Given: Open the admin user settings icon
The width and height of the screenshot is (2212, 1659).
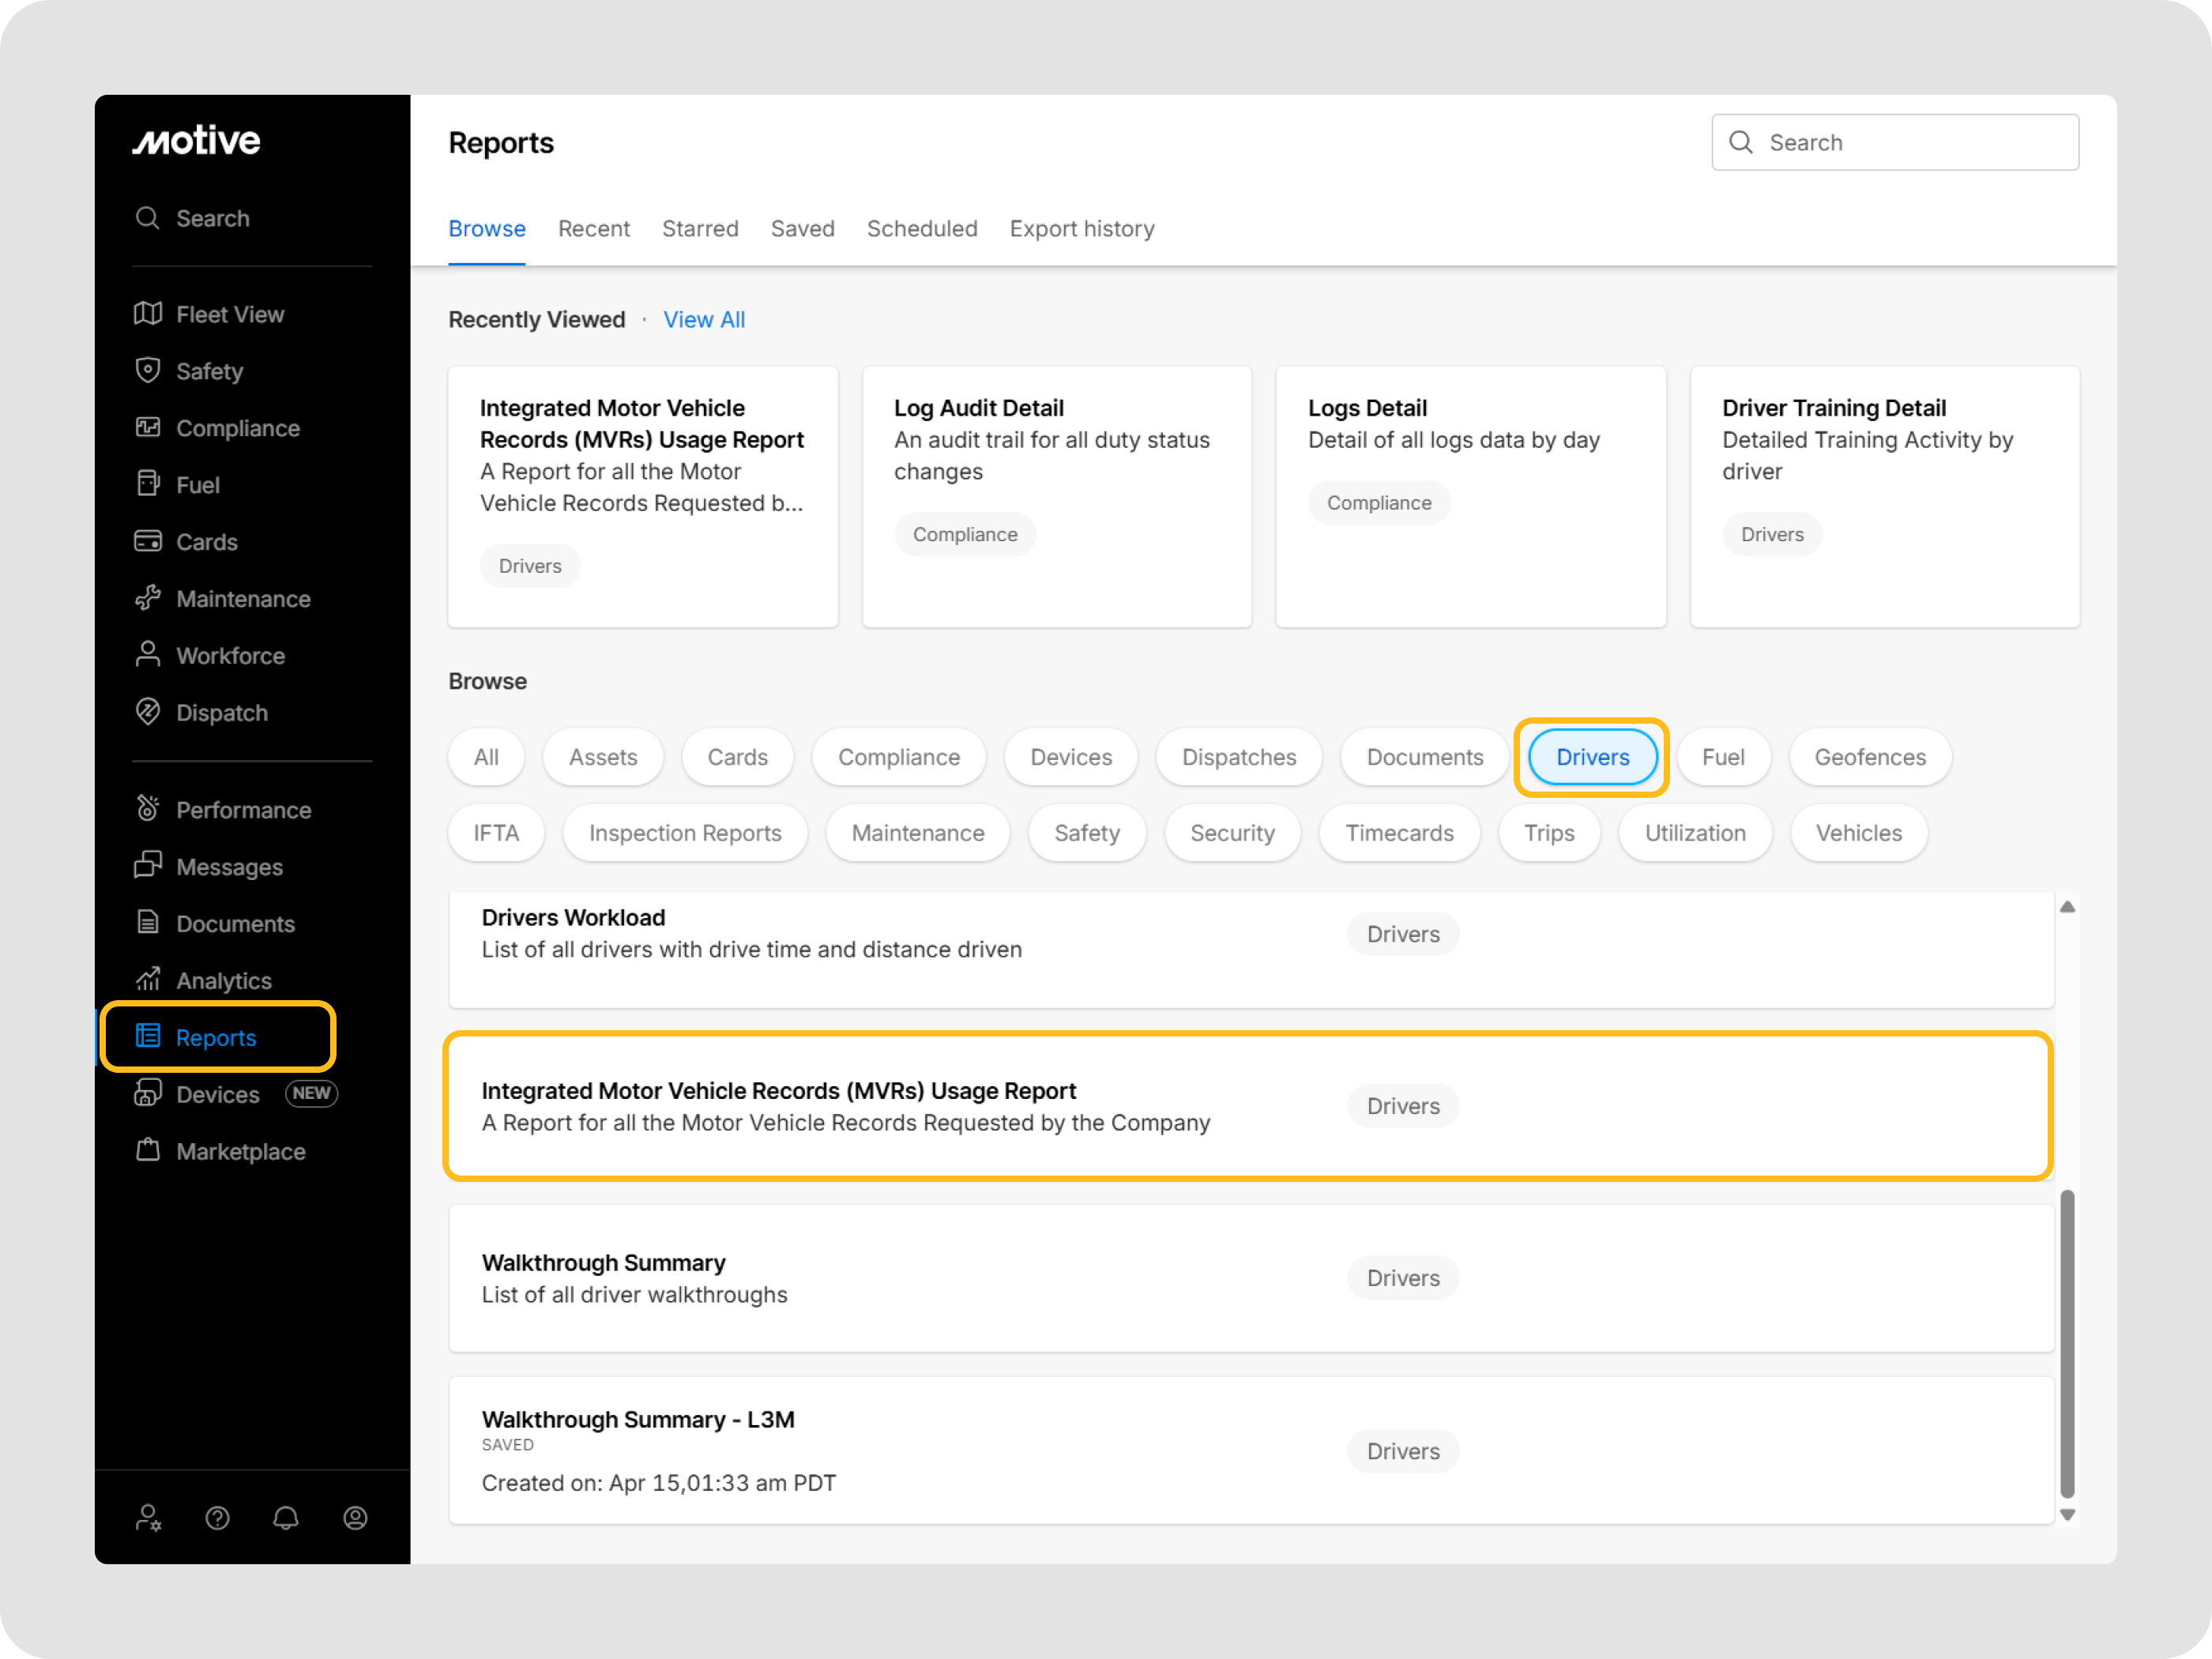Looking at the screenshot, I should 148,1518.
